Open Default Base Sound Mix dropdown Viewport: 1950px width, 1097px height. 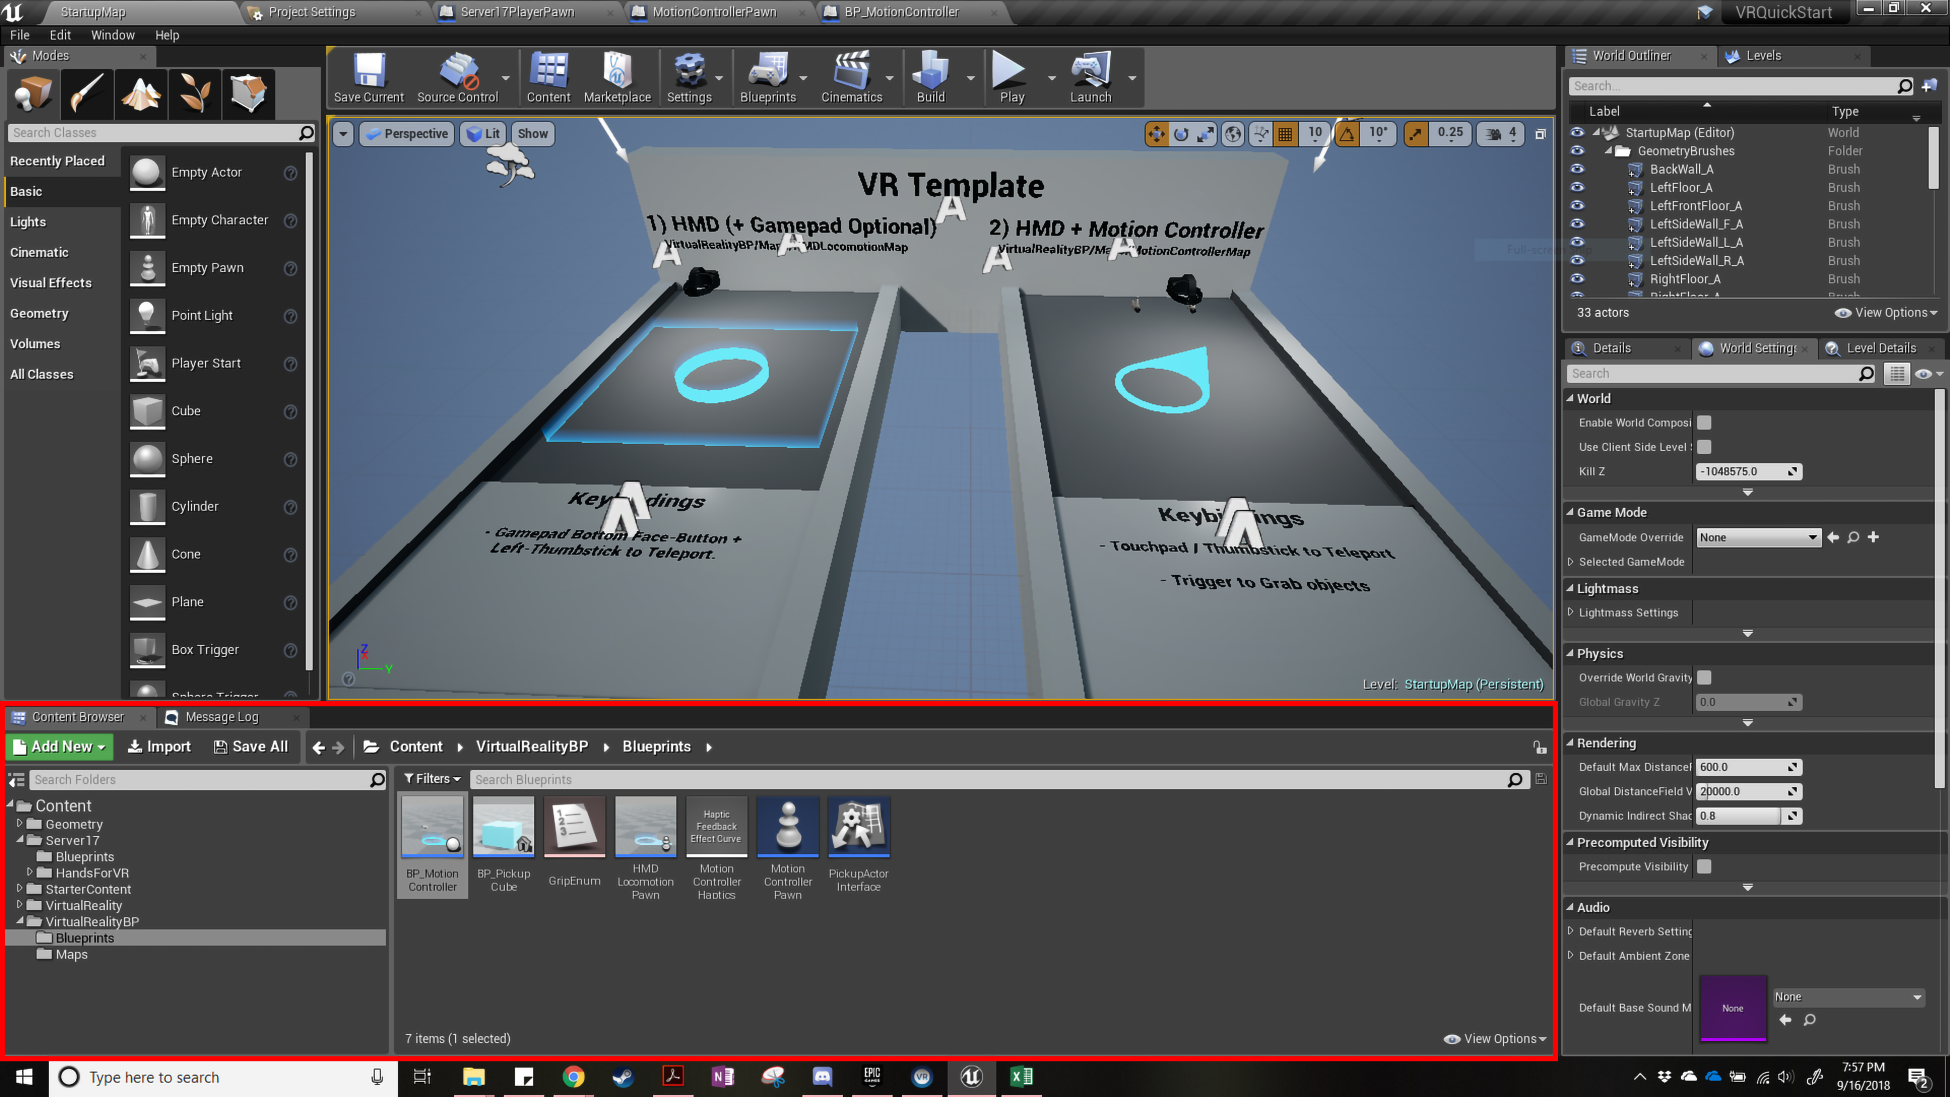point(1848,997)
